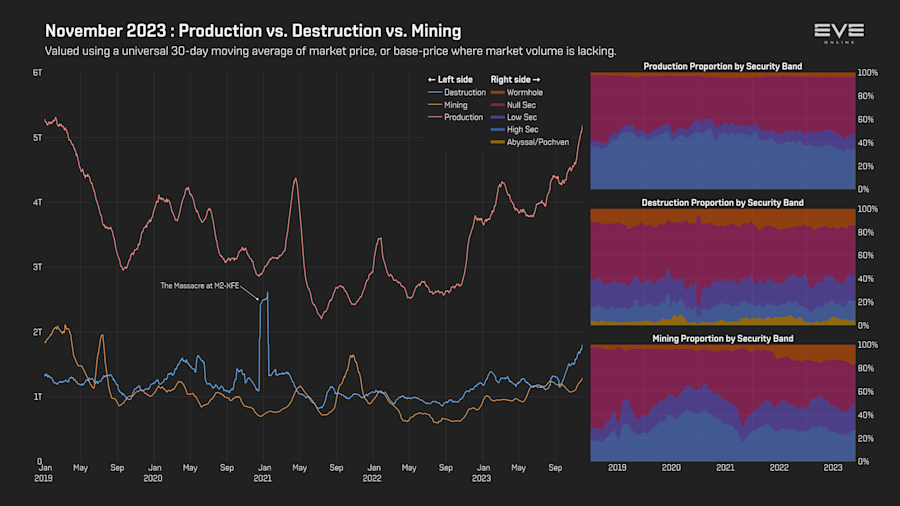
Task: Open the Destruction Proportion area chart
Action: click(x=723, y=267)
